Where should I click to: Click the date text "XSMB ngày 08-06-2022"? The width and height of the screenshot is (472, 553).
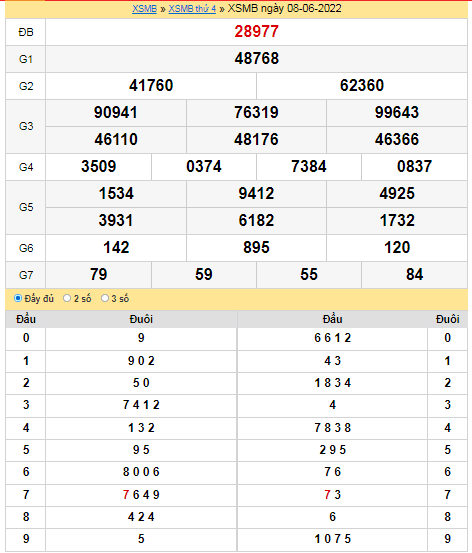[285, 8]
